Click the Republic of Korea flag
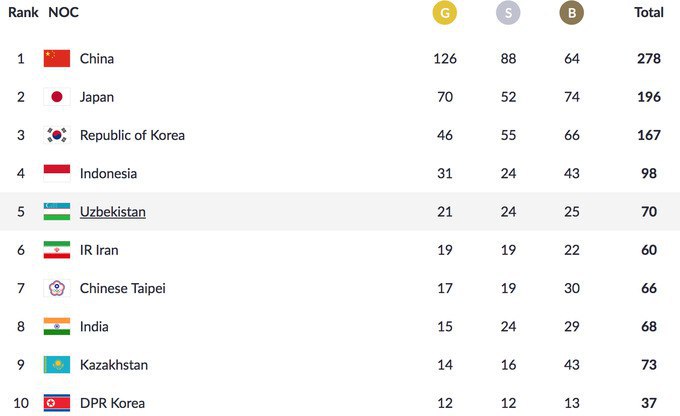This screenshot has height=416, width=680. [57, 135]
